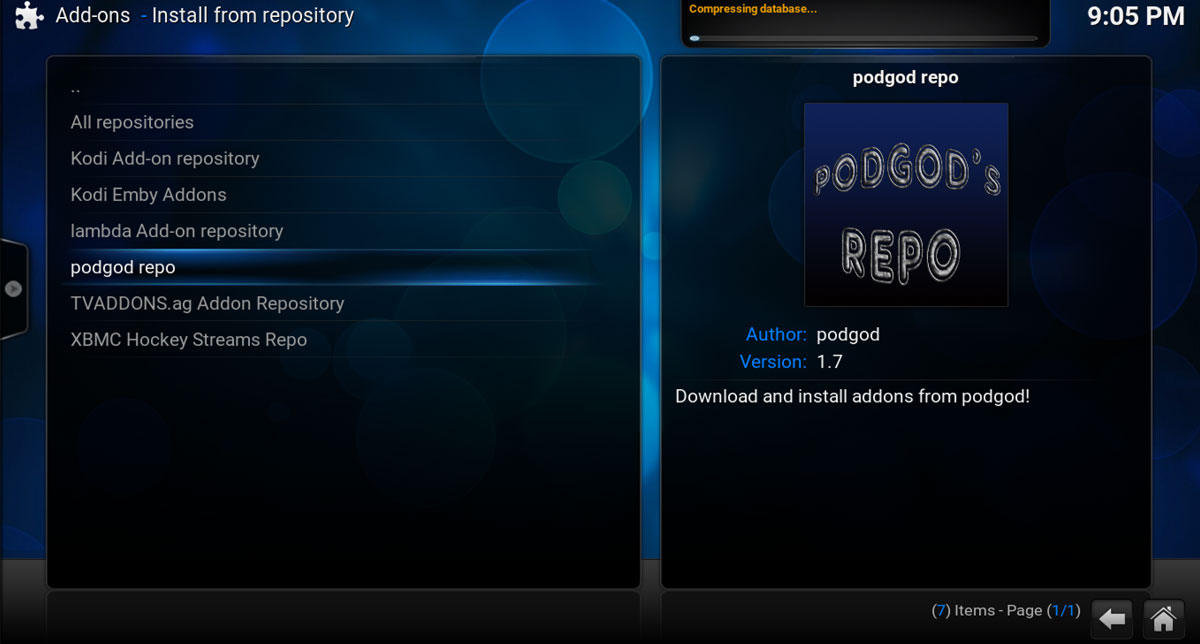Viewport: 1200px width, 644px height.
Task: Go to the home screen icon
Action: [x=1161, y=618]
